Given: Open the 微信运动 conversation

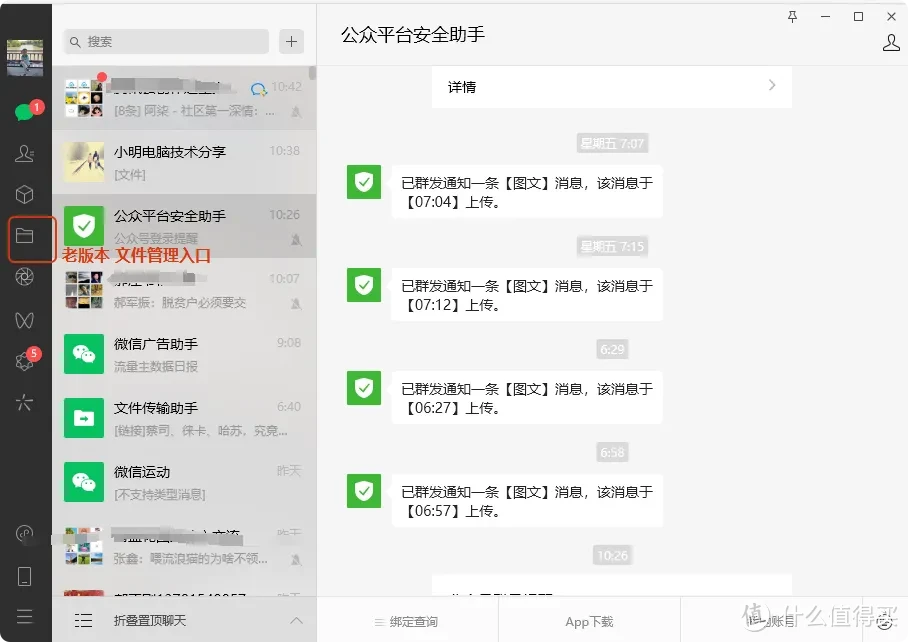Looking at the screenshot, I should coord(184,482).
